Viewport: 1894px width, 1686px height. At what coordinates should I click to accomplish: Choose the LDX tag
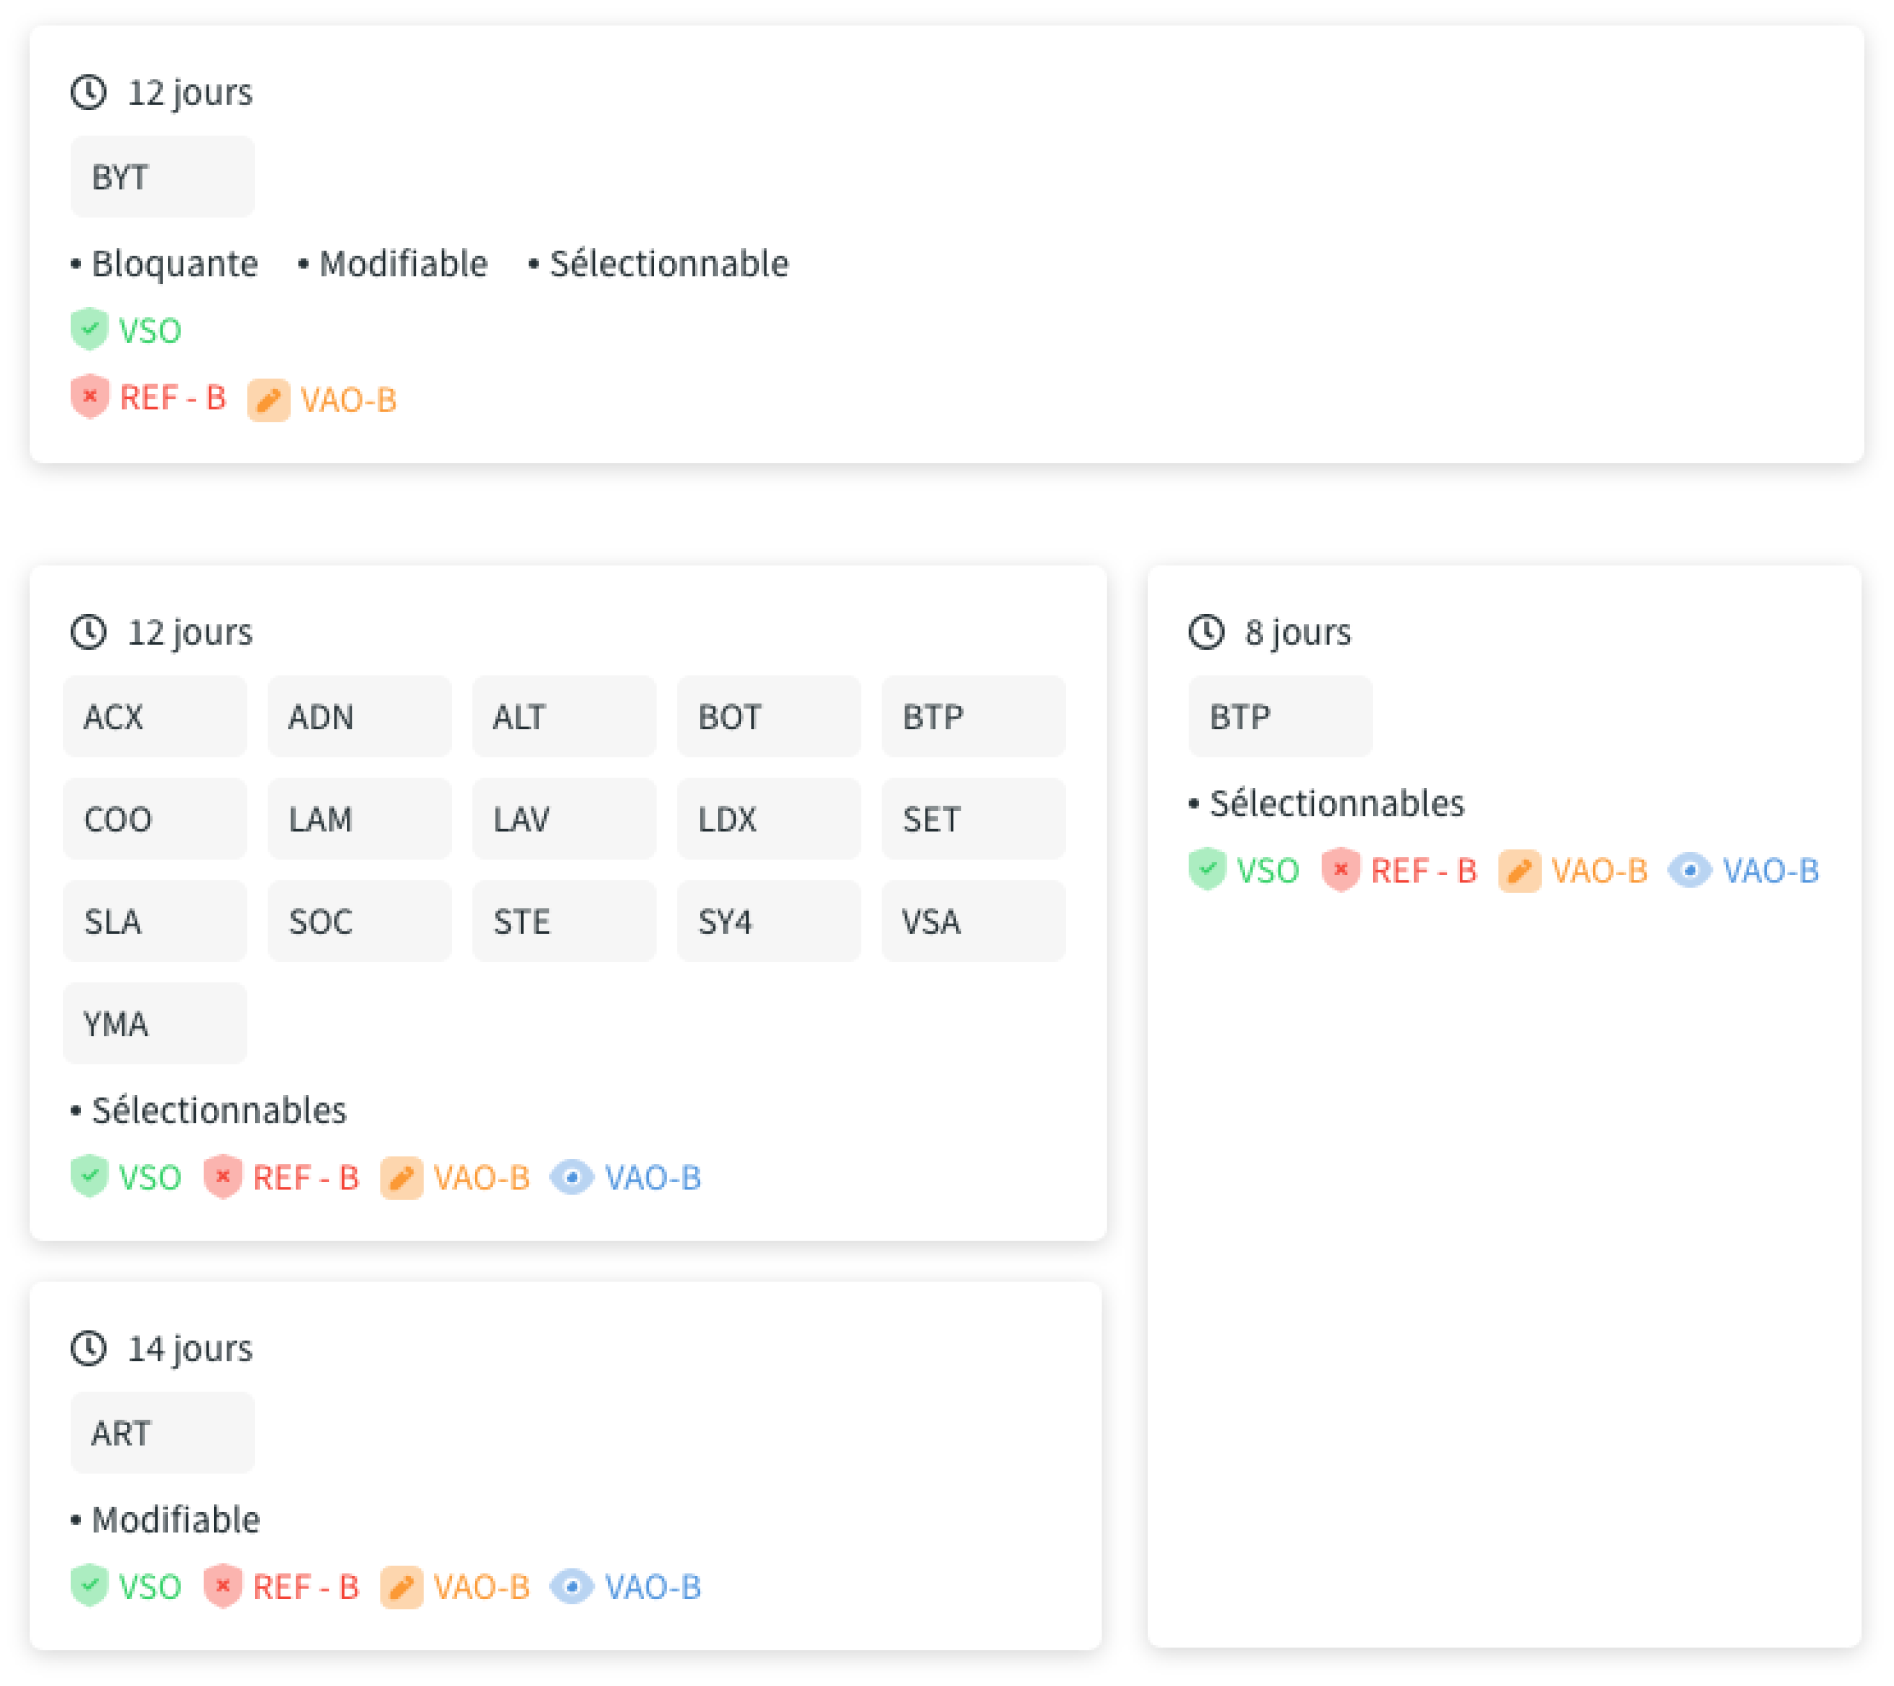point(768,819)
